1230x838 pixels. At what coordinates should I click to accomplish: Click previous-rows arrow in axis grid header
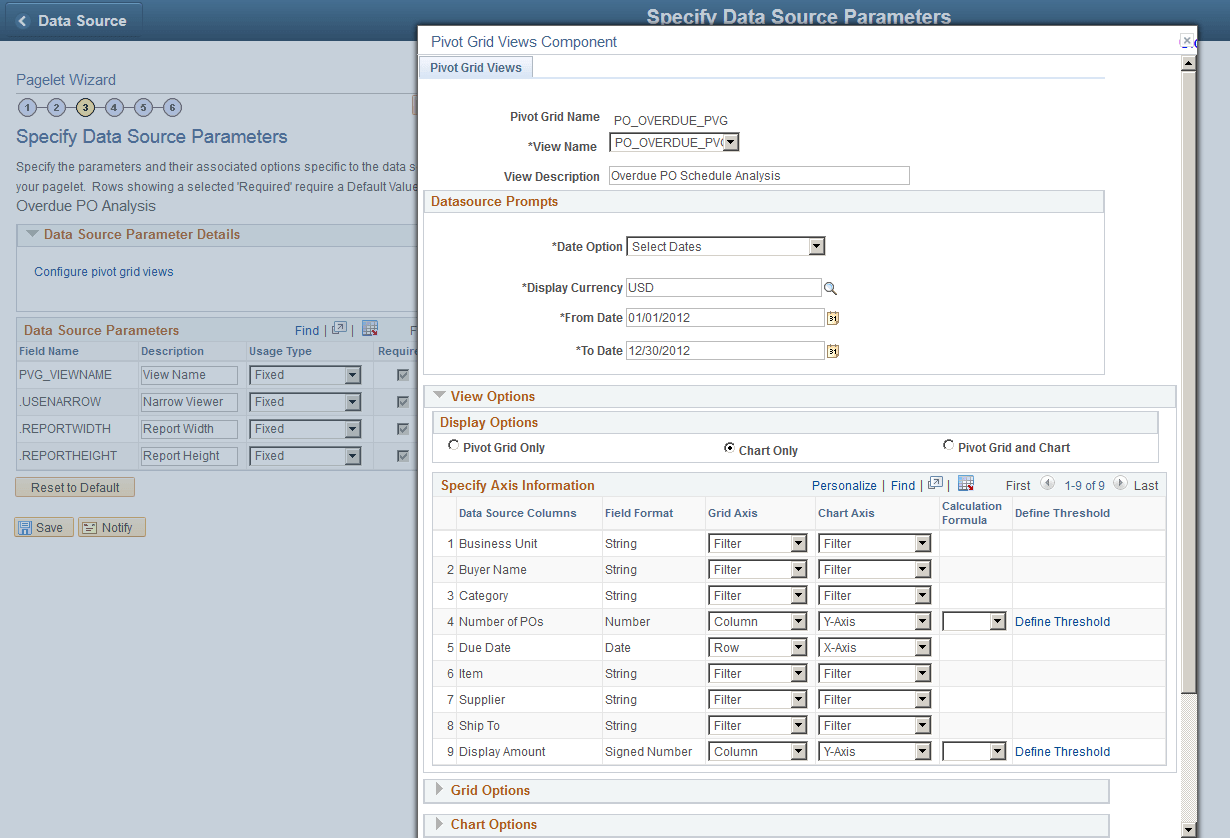[x=1047, y=484]
